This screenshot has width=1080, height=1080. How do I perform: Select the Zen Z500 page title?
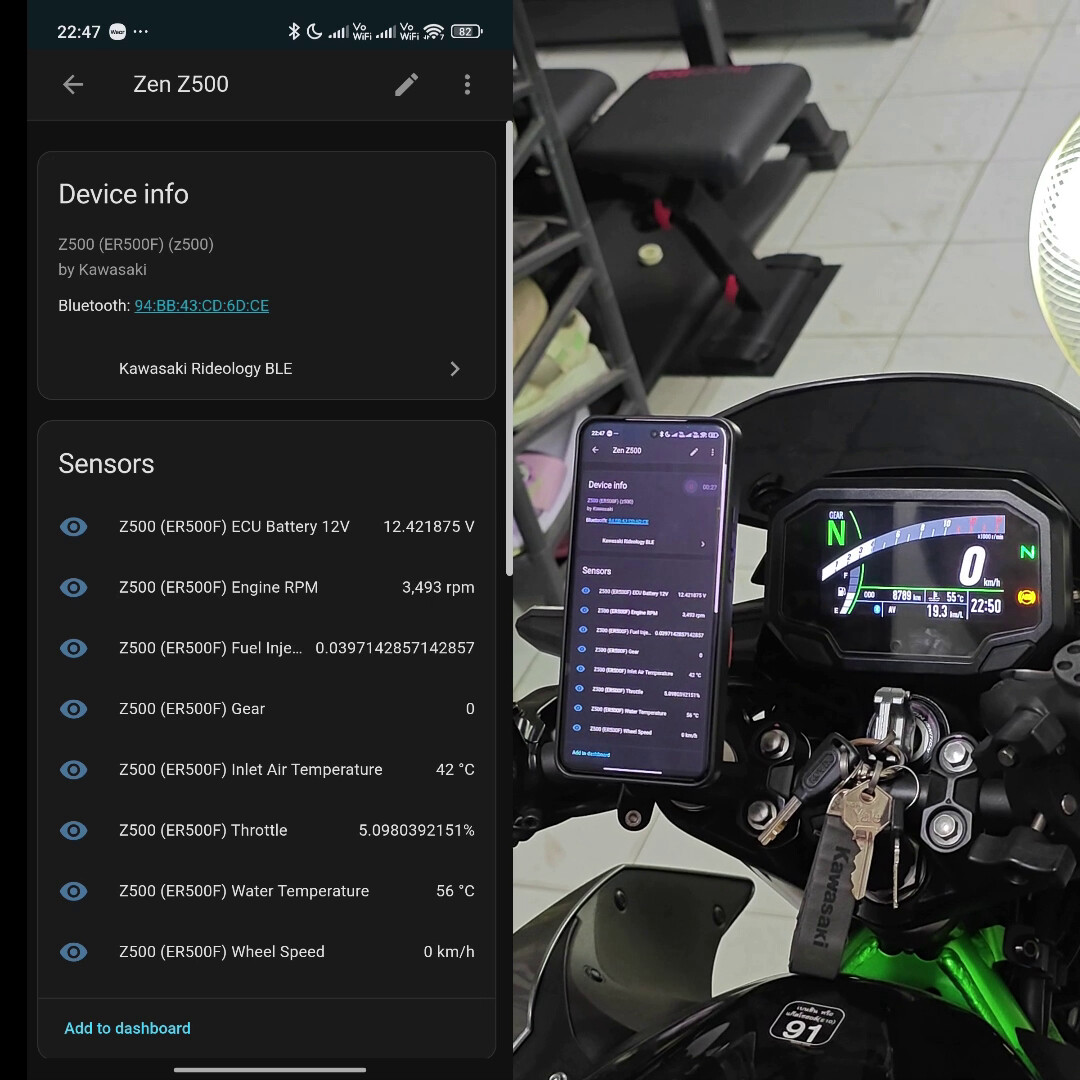pos(180,84)
